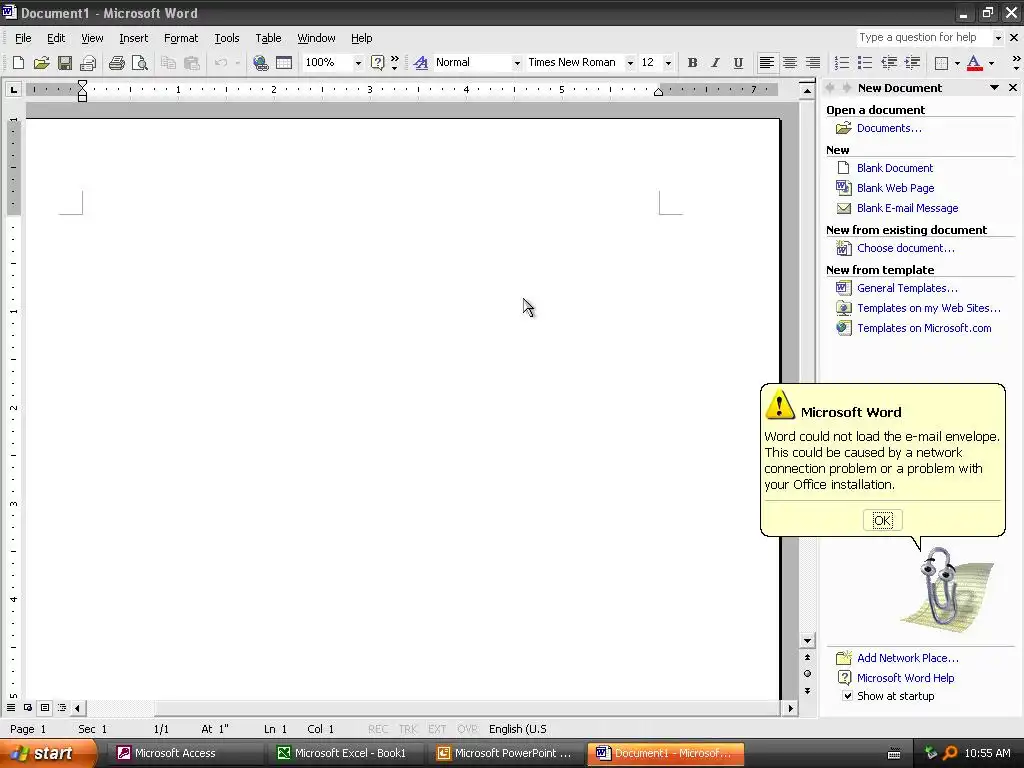Click the Blank Document link
Screen dimensions: 1024x768
(895, 168)
